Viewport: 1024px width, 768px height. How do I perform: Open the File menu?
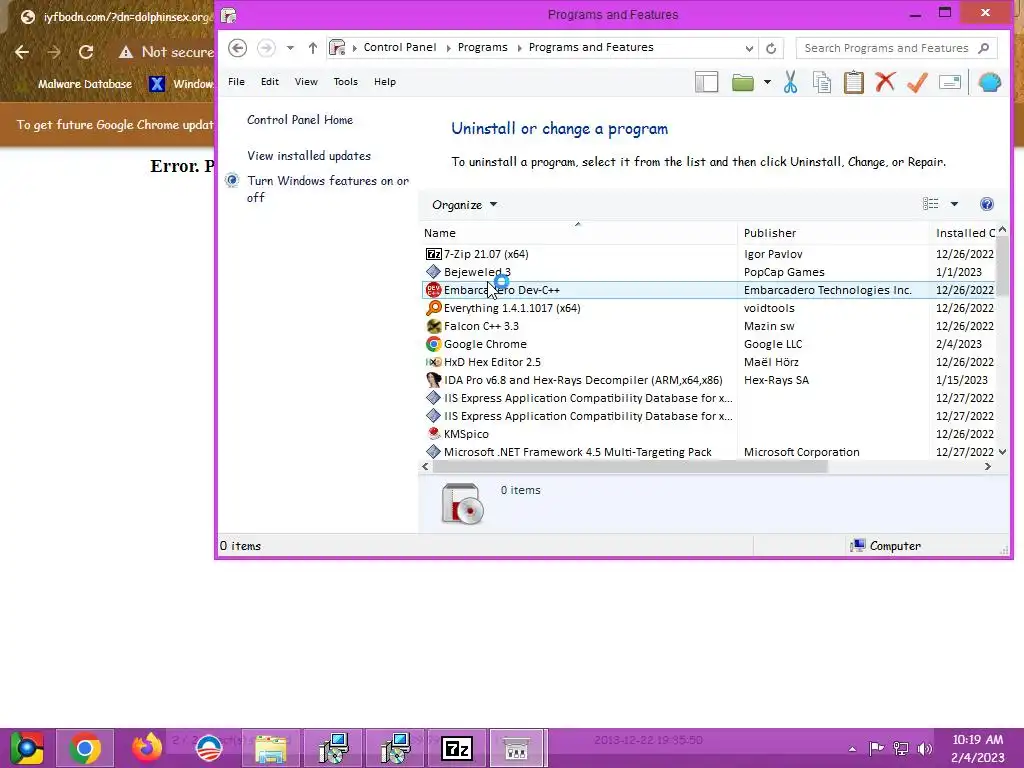click(236, 82)
